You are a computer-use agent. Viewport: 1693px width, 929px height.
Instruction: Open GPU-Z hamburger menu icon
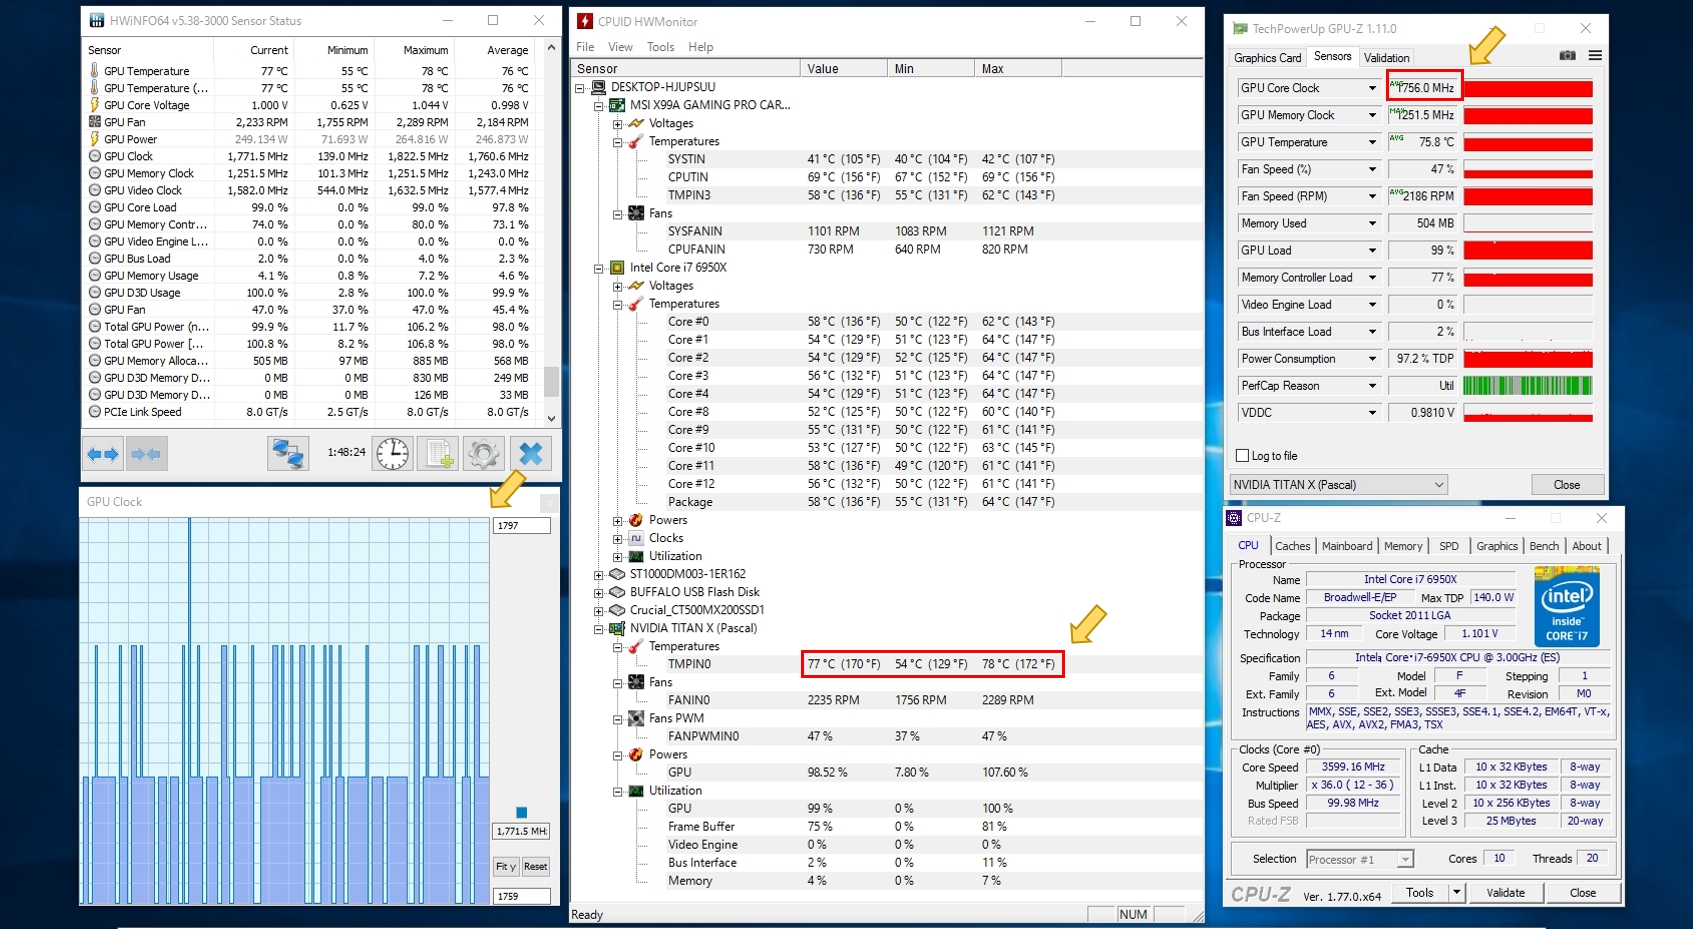pos(1595,56)
